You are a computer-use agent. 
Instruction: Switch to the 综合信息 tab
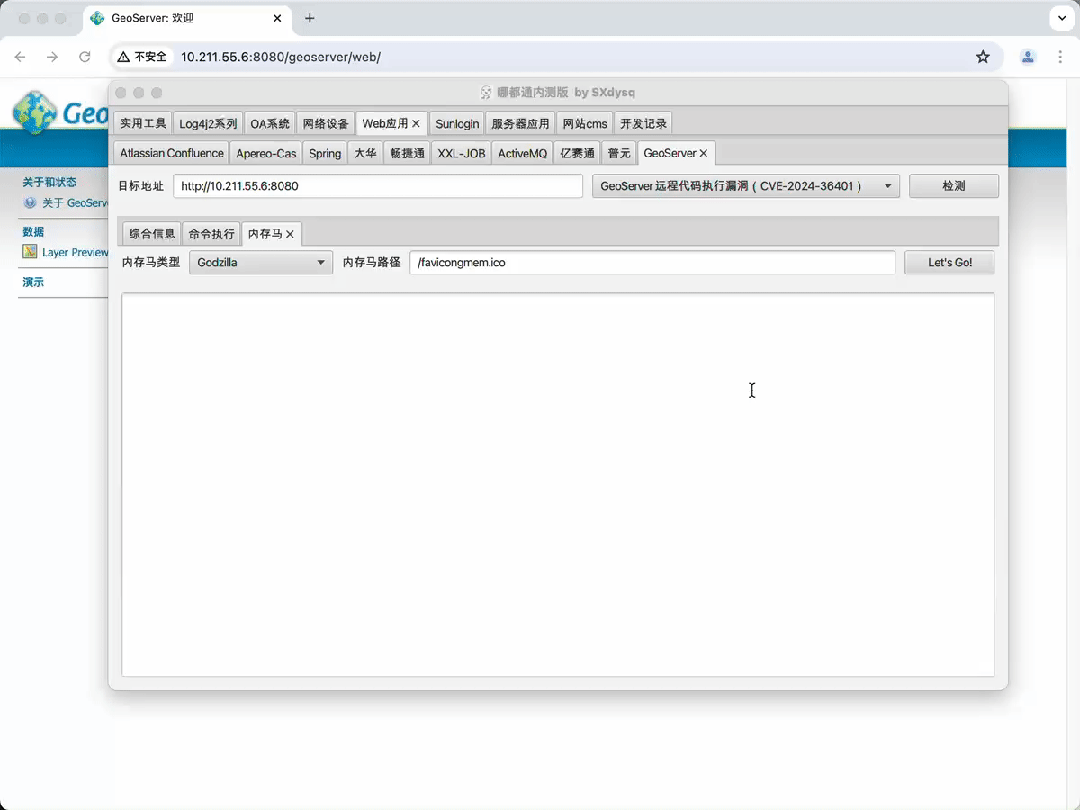(x=152, y=233)
